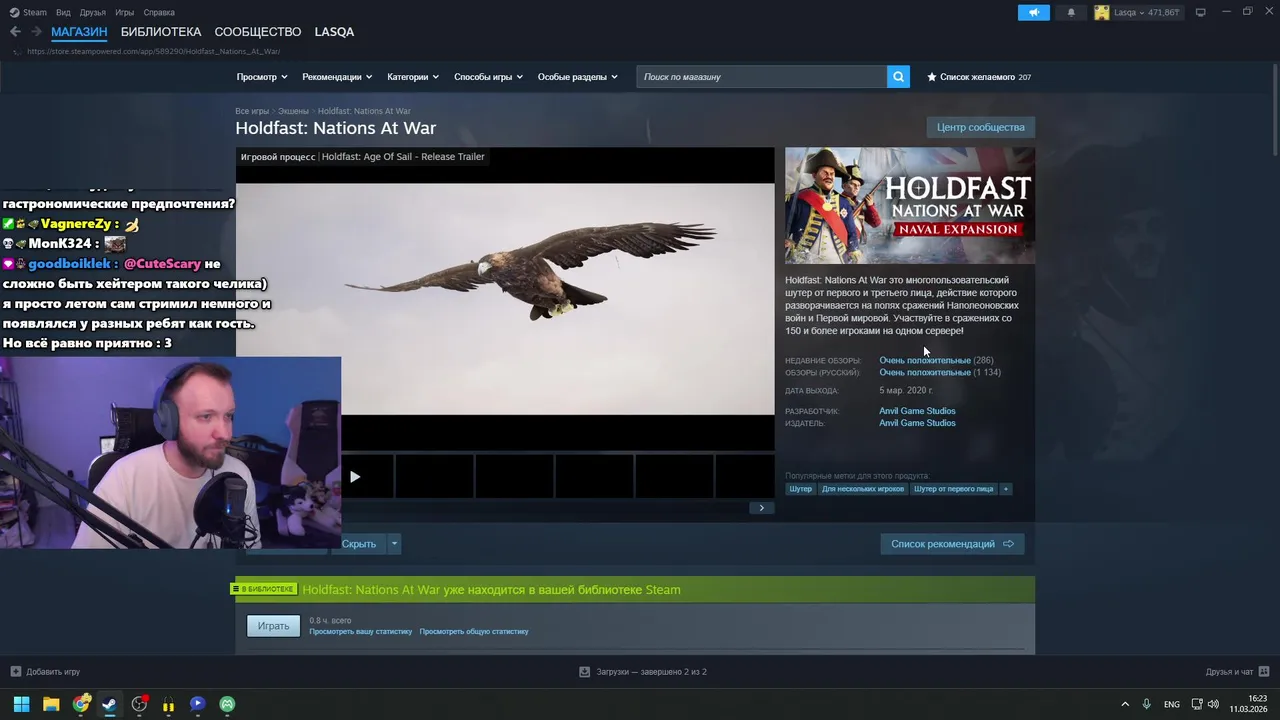Click the Играть button
Viewport: 1280px width, 720px height.
273,626
